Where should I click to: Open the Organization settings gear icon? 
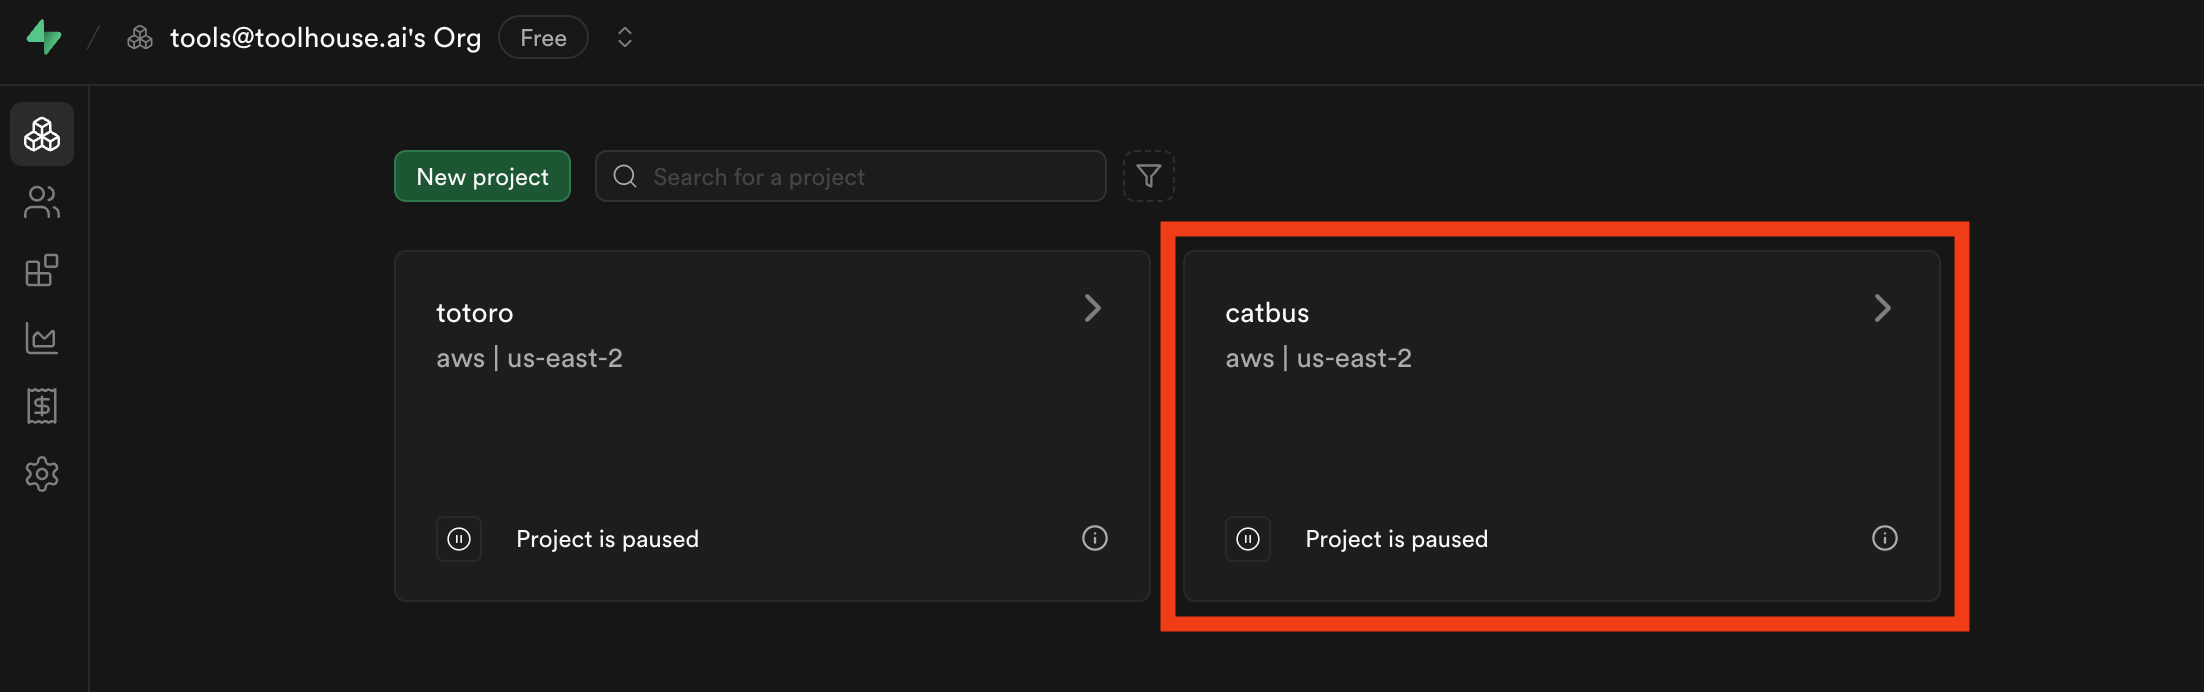pos(42,474)
